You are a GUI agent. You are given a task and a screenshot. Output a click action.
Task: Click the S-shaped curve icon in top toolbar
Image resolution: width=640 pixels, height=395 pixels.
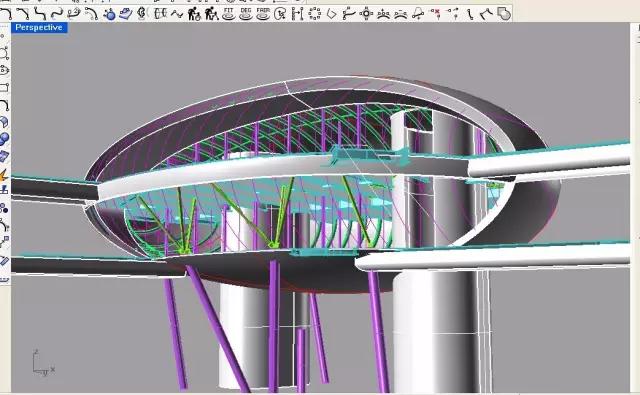(40, 14)
